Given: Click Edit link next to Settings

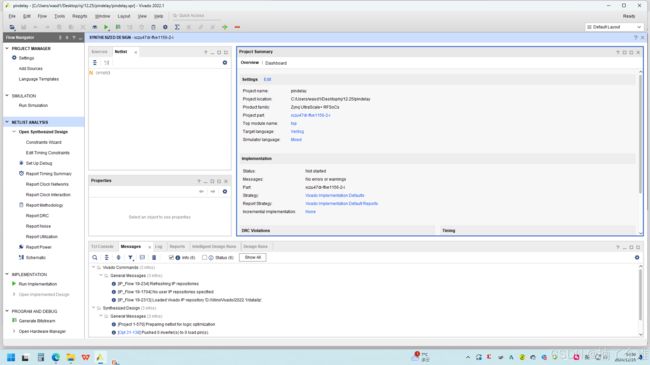Looking at the screenshot, I should coord(267,79).
